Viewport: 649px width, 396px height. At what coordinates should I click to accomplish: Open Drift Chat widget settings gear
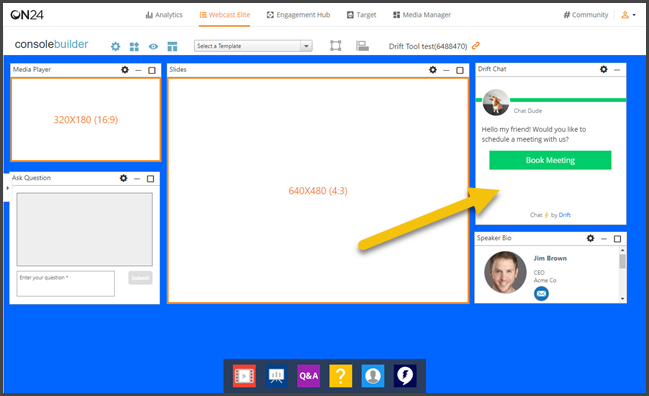[603, 69]
